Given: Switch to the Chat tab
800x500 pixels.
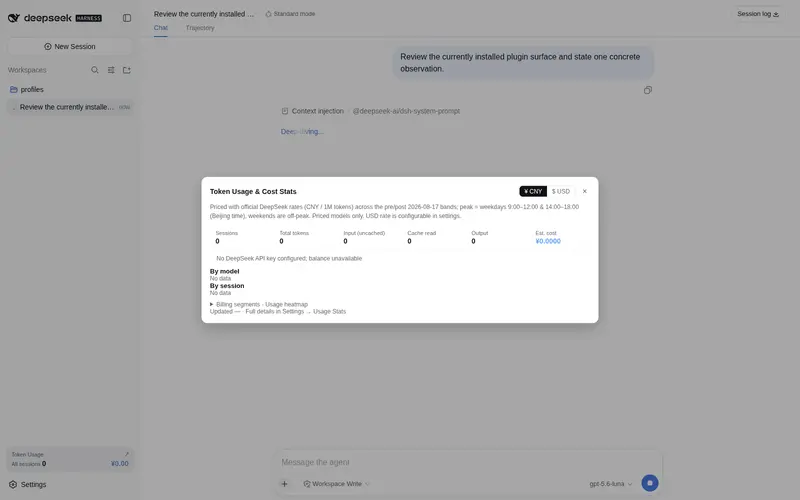Looking at the screenshot, I should 161,28.
